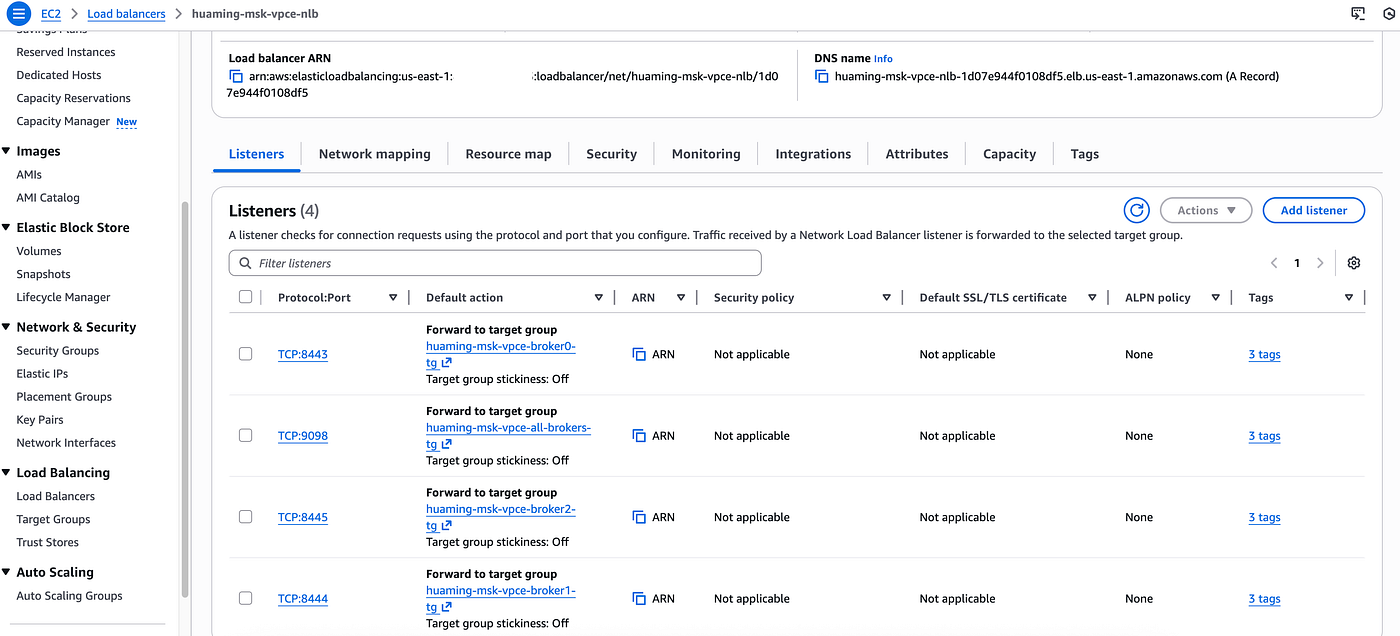
Task: Open the TCP:8445 listener link
Action: tap(303, 517)
